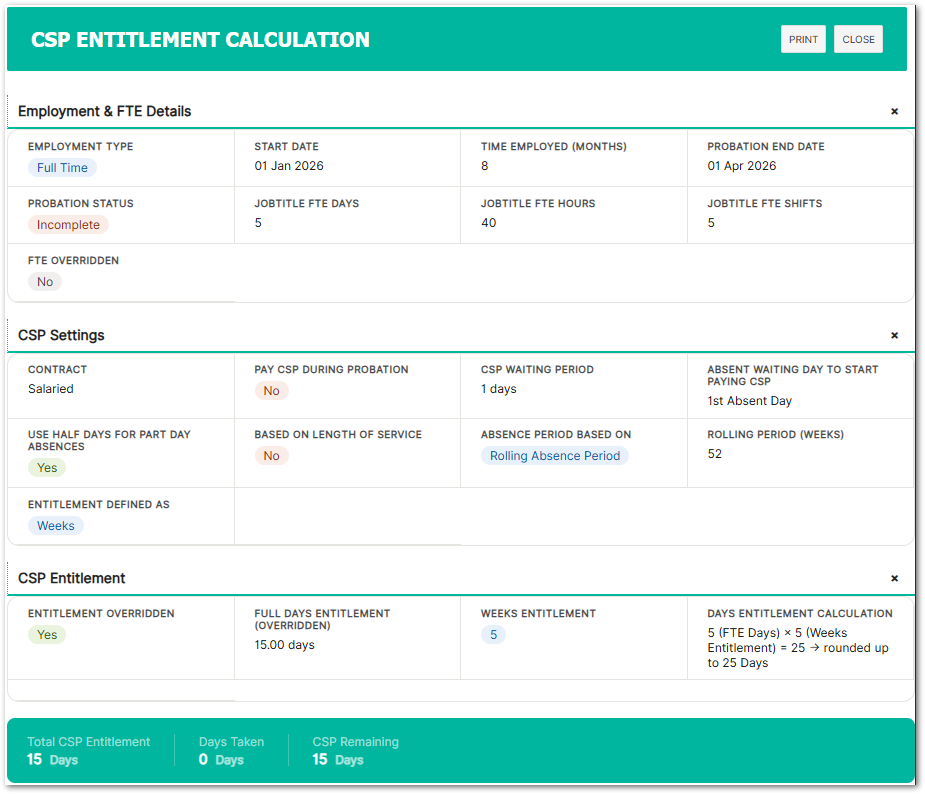The image size is (925, 794).
Task: Click the PRINT button
Action: click(803, 40)
